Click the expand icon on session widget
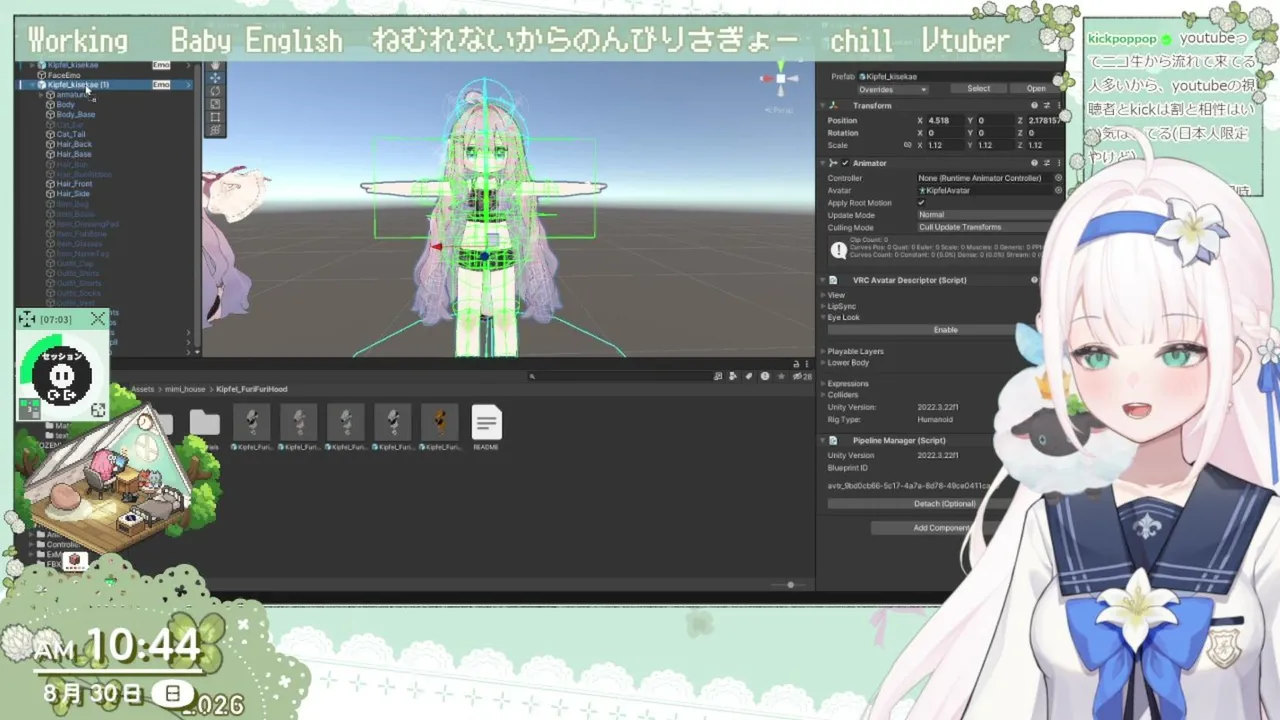This screenshot has height=720, width=1280. tap(98, 410)
